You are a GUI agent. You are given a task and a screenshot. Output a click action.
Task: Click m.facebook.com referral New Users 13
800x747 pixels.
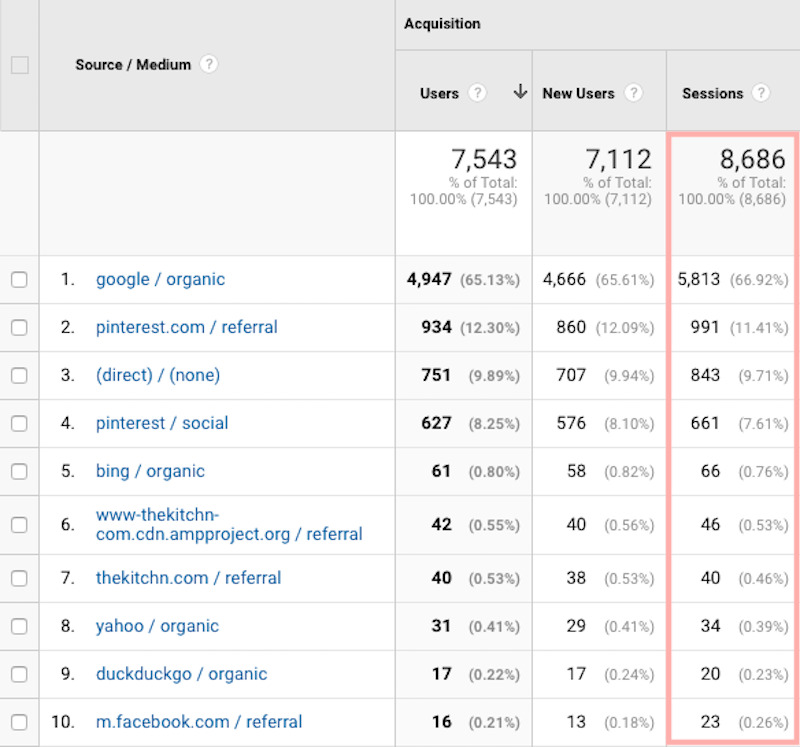pyautogui.click(x=577, y=721)
